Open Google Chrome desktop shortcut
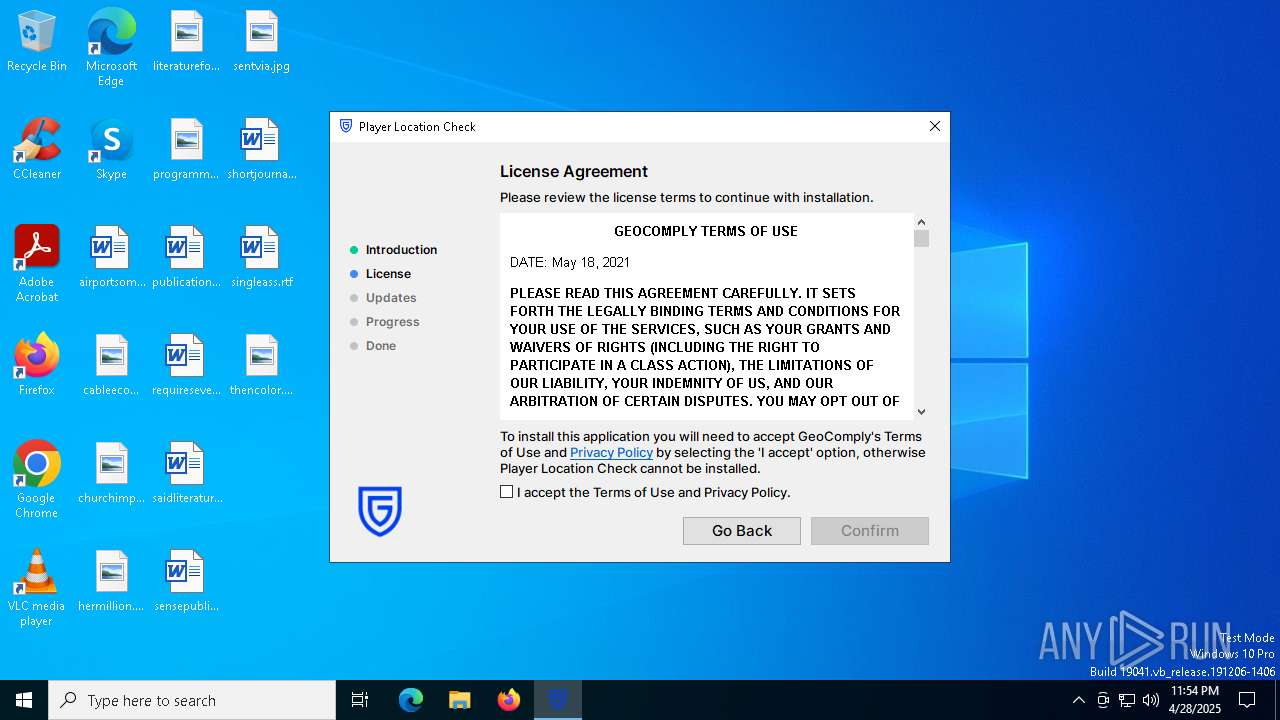Screen dimensions: 1280x720 point(37,480)
